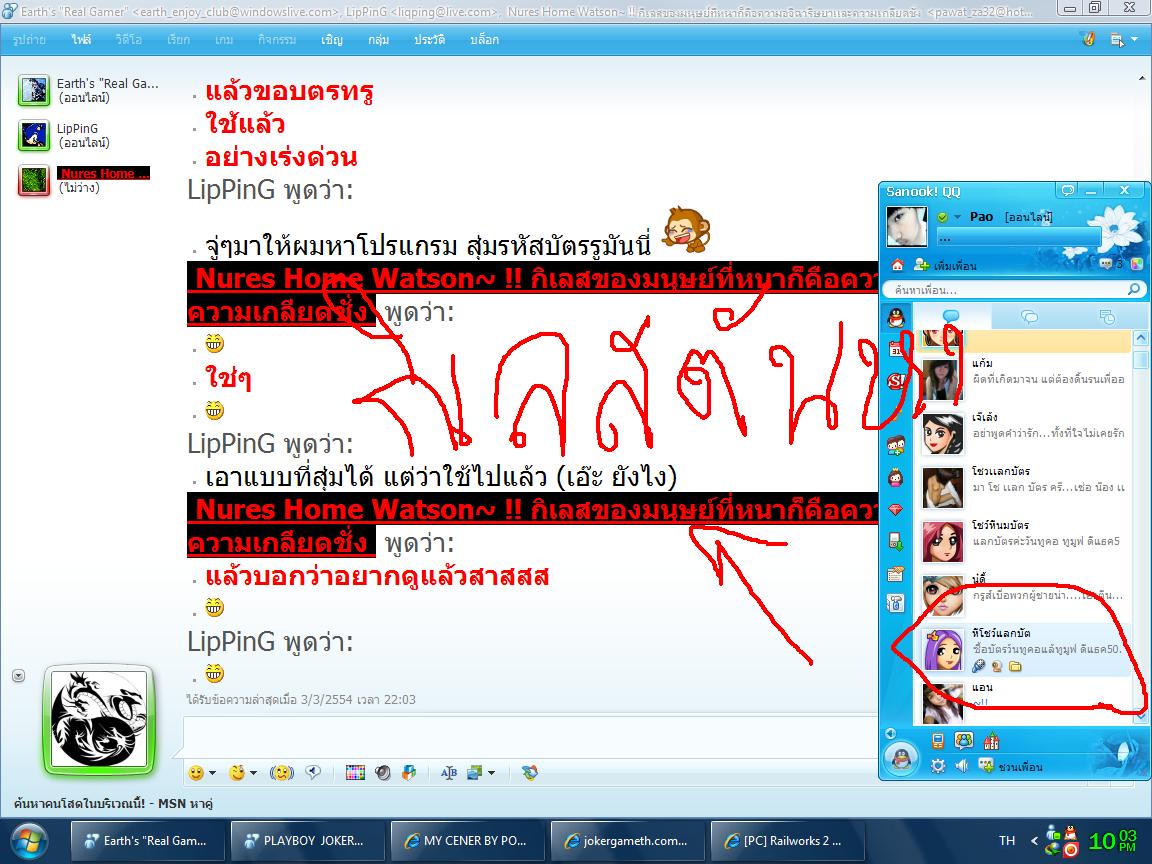
Task: Click the penguin icon in QQ sidebar
Action: tap(896, 317)
